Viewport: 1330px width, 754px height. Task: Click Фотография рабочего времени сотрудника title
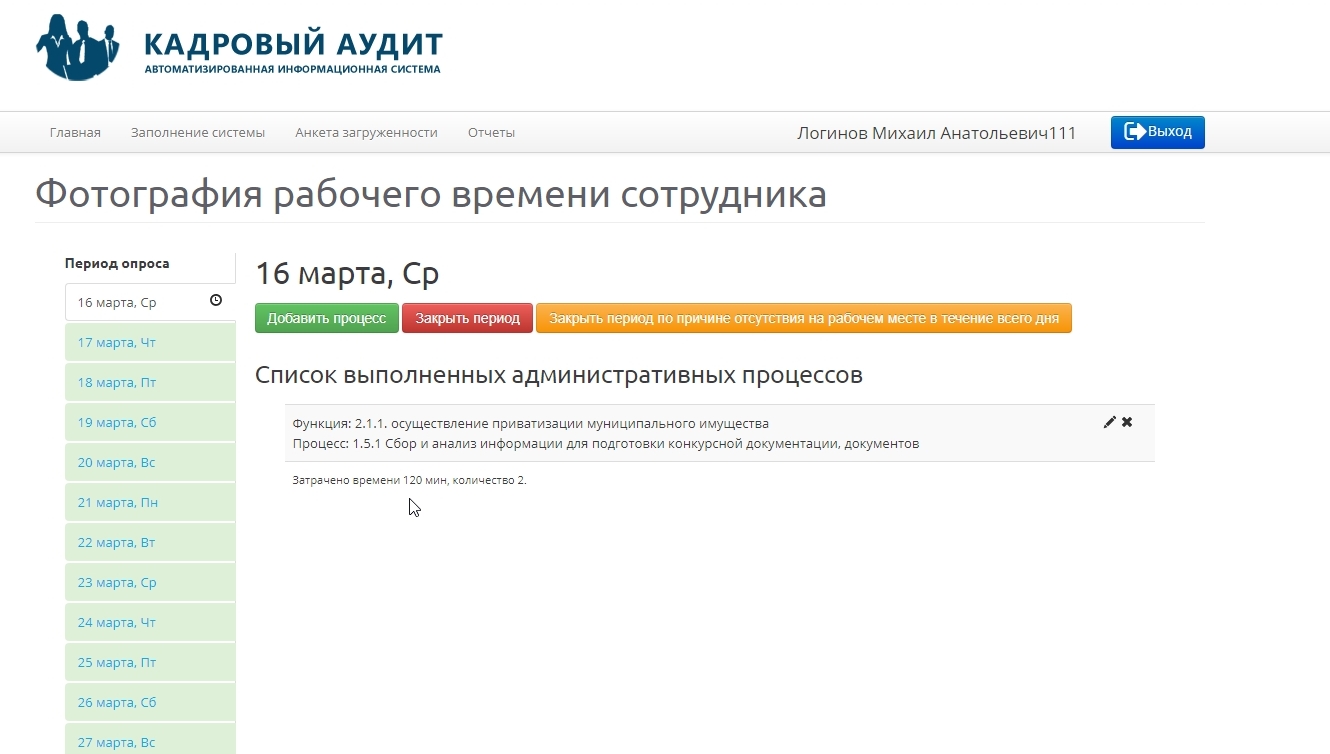pos(431,194)
